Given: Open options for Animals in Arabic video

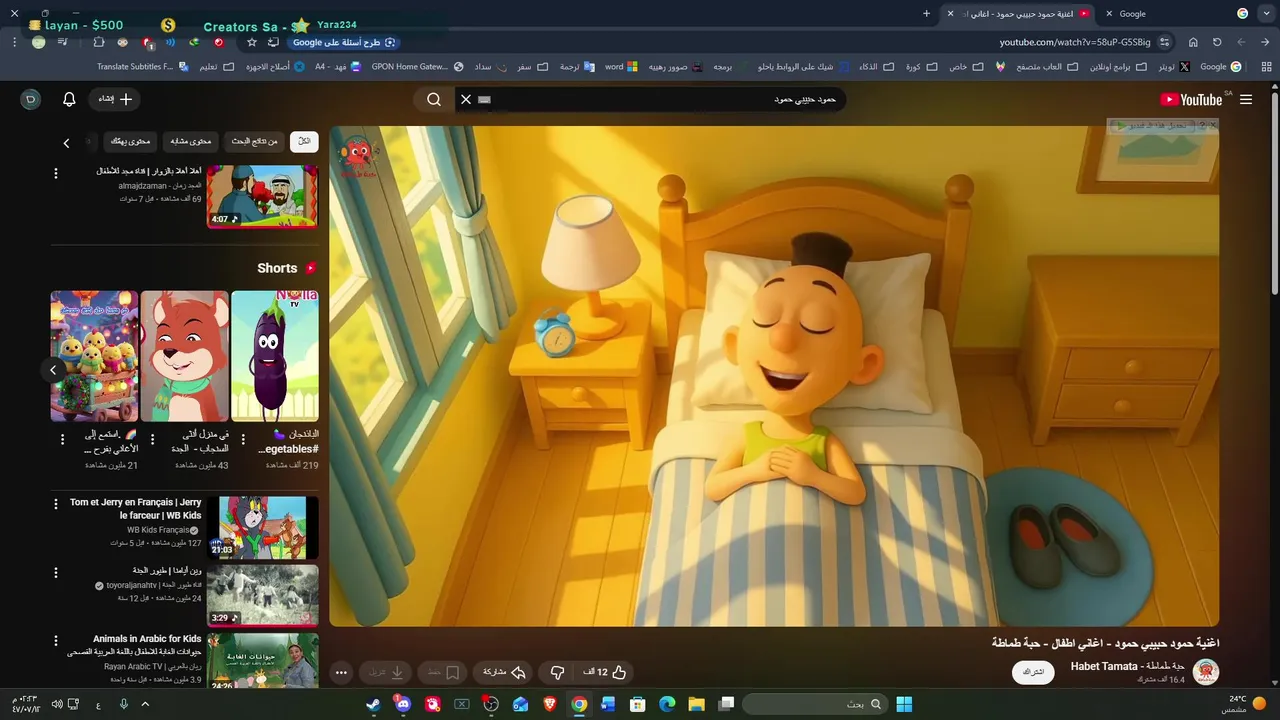Looking at the screenshot, I should pos(56,641).
